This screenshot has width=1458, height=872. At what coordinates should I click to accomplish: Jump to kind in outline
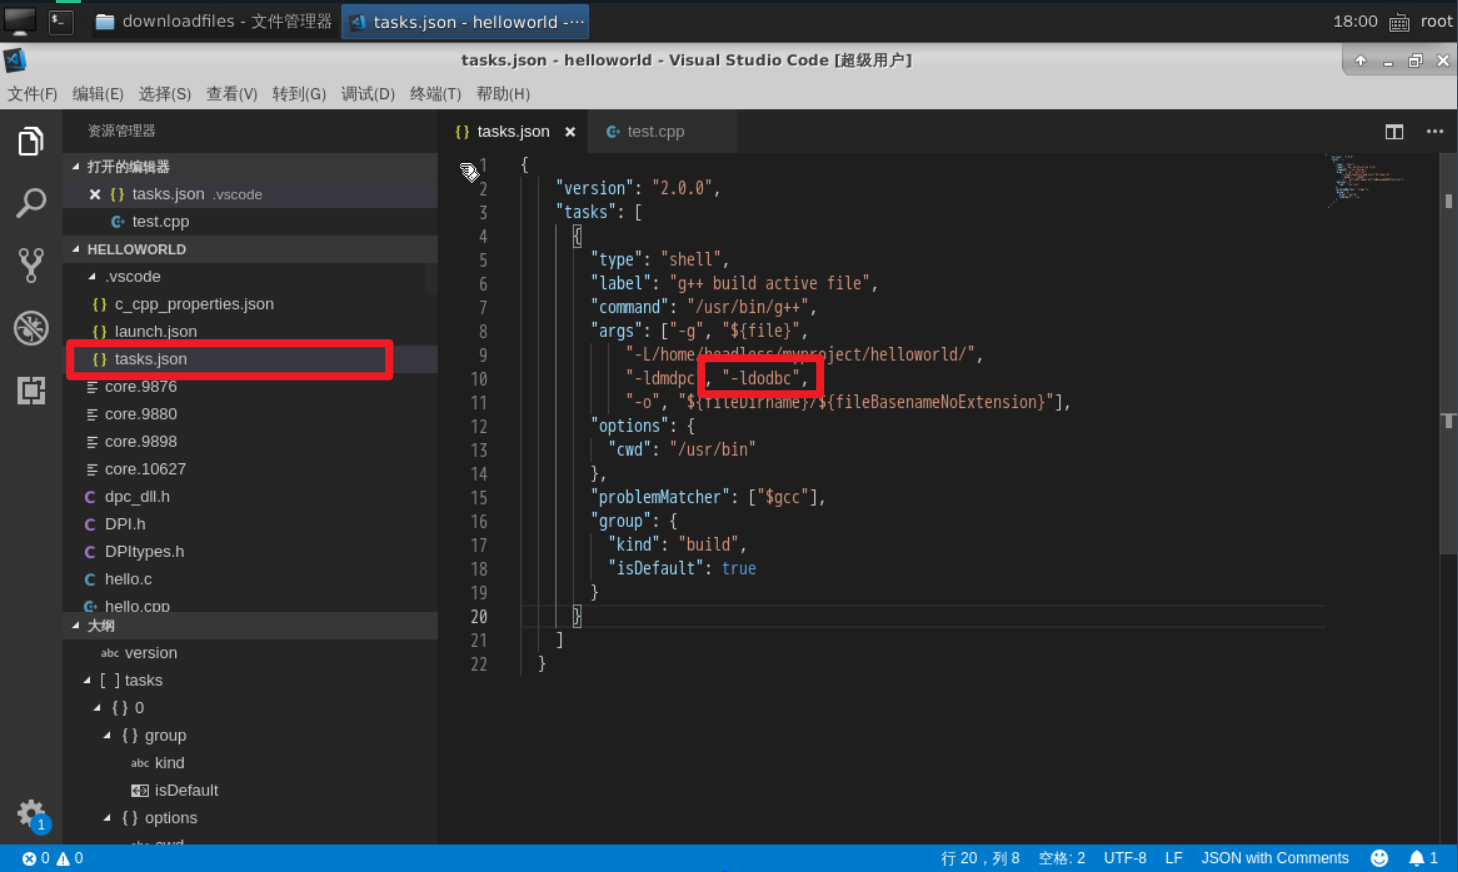250,763
